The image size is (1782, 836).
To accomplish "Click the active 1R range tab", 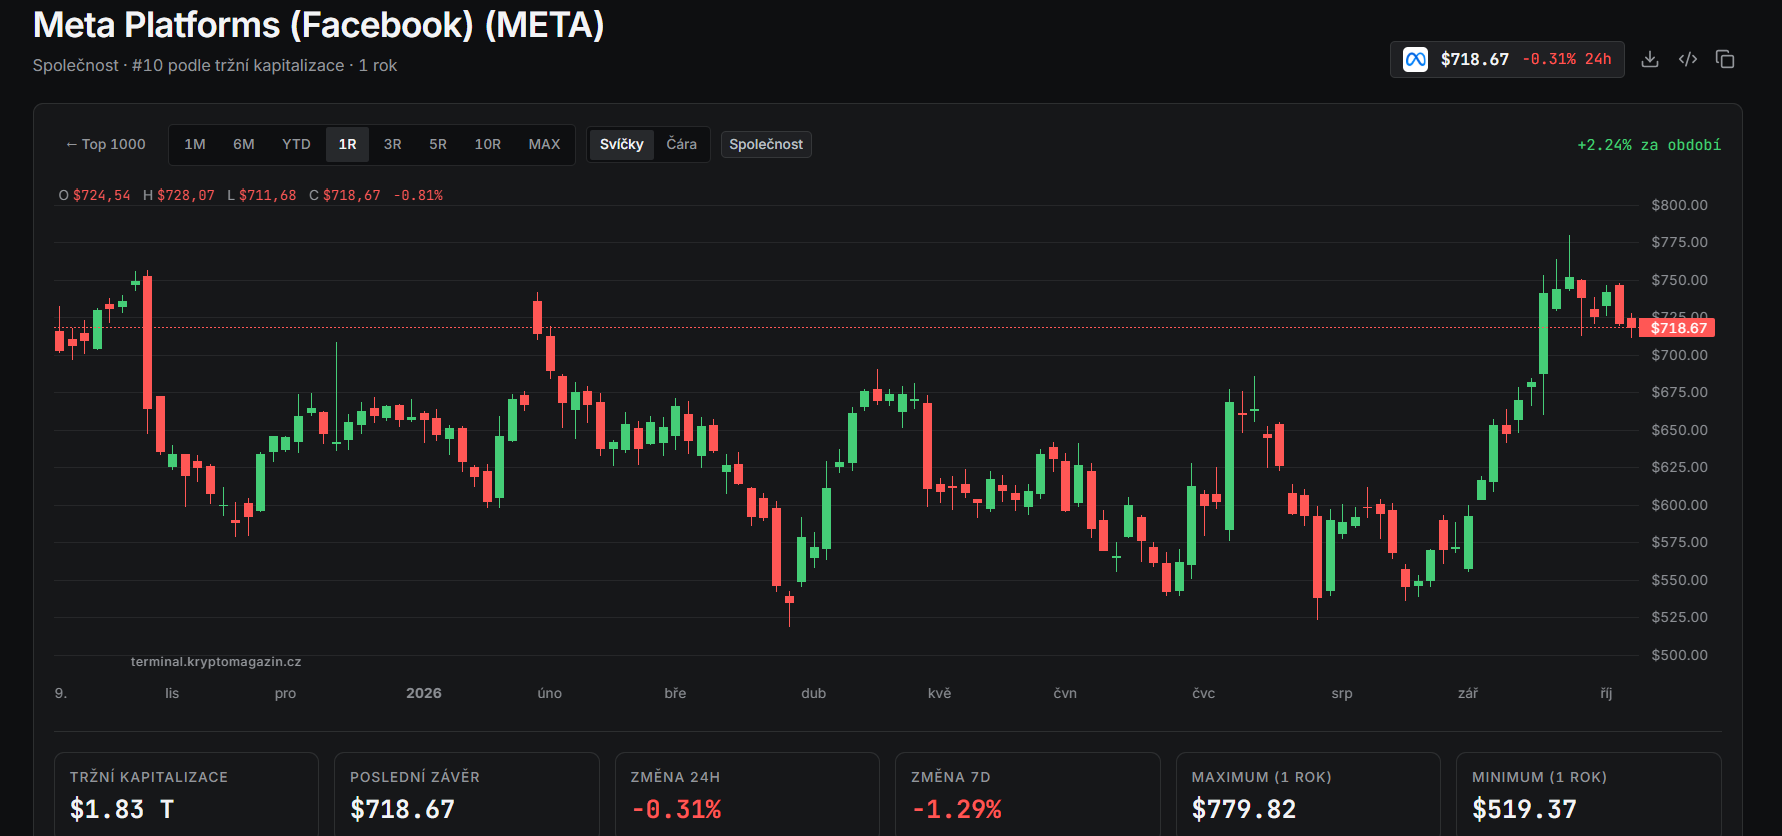I will point(347,144).
